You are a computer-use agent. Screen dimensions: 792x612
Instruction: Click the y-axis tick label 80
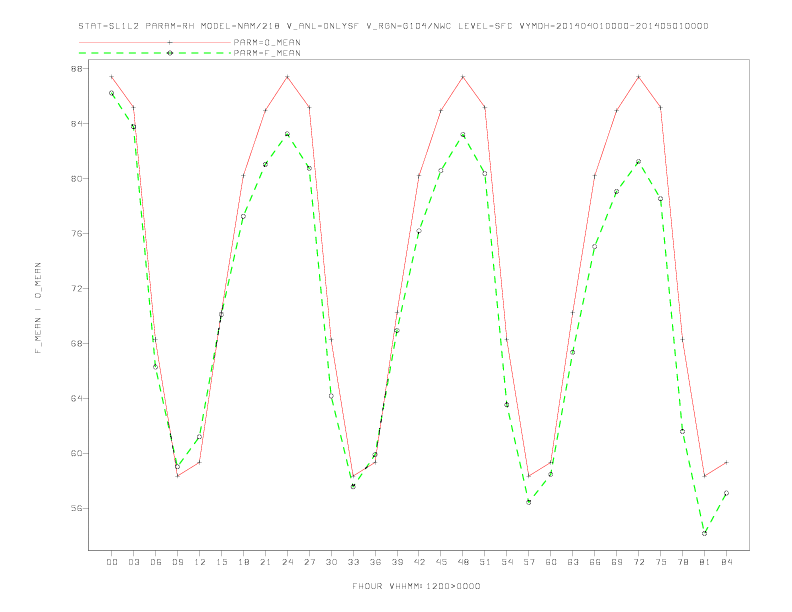[x=79, y=179]
